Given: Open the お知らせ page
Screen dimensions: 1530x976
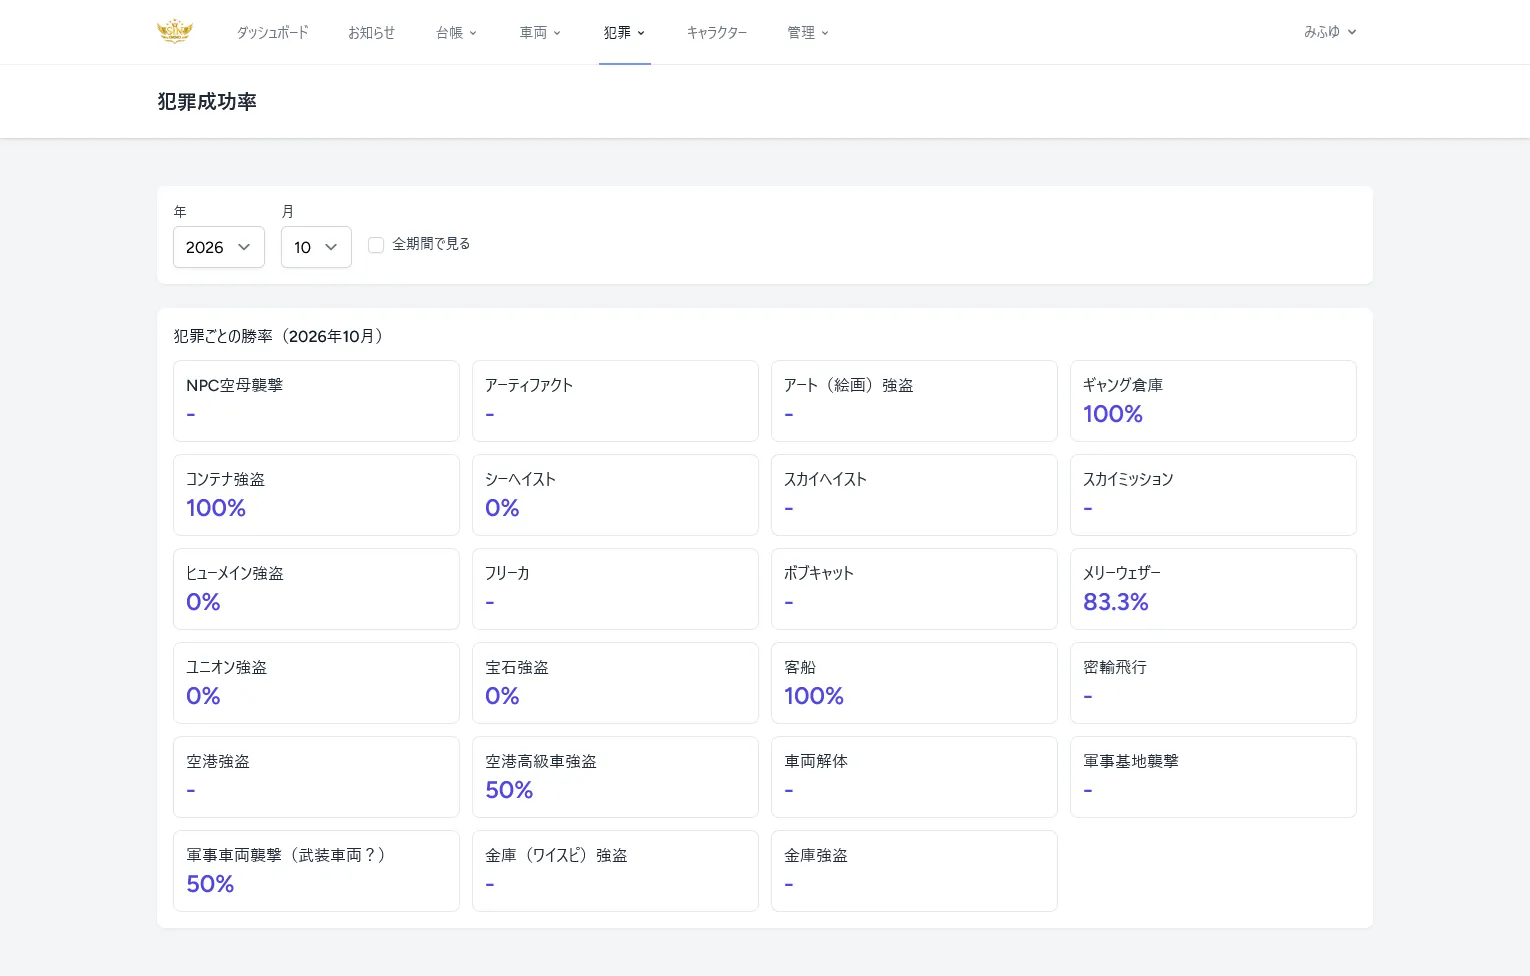Looking at the screenshot, I should tap(371, 33).
